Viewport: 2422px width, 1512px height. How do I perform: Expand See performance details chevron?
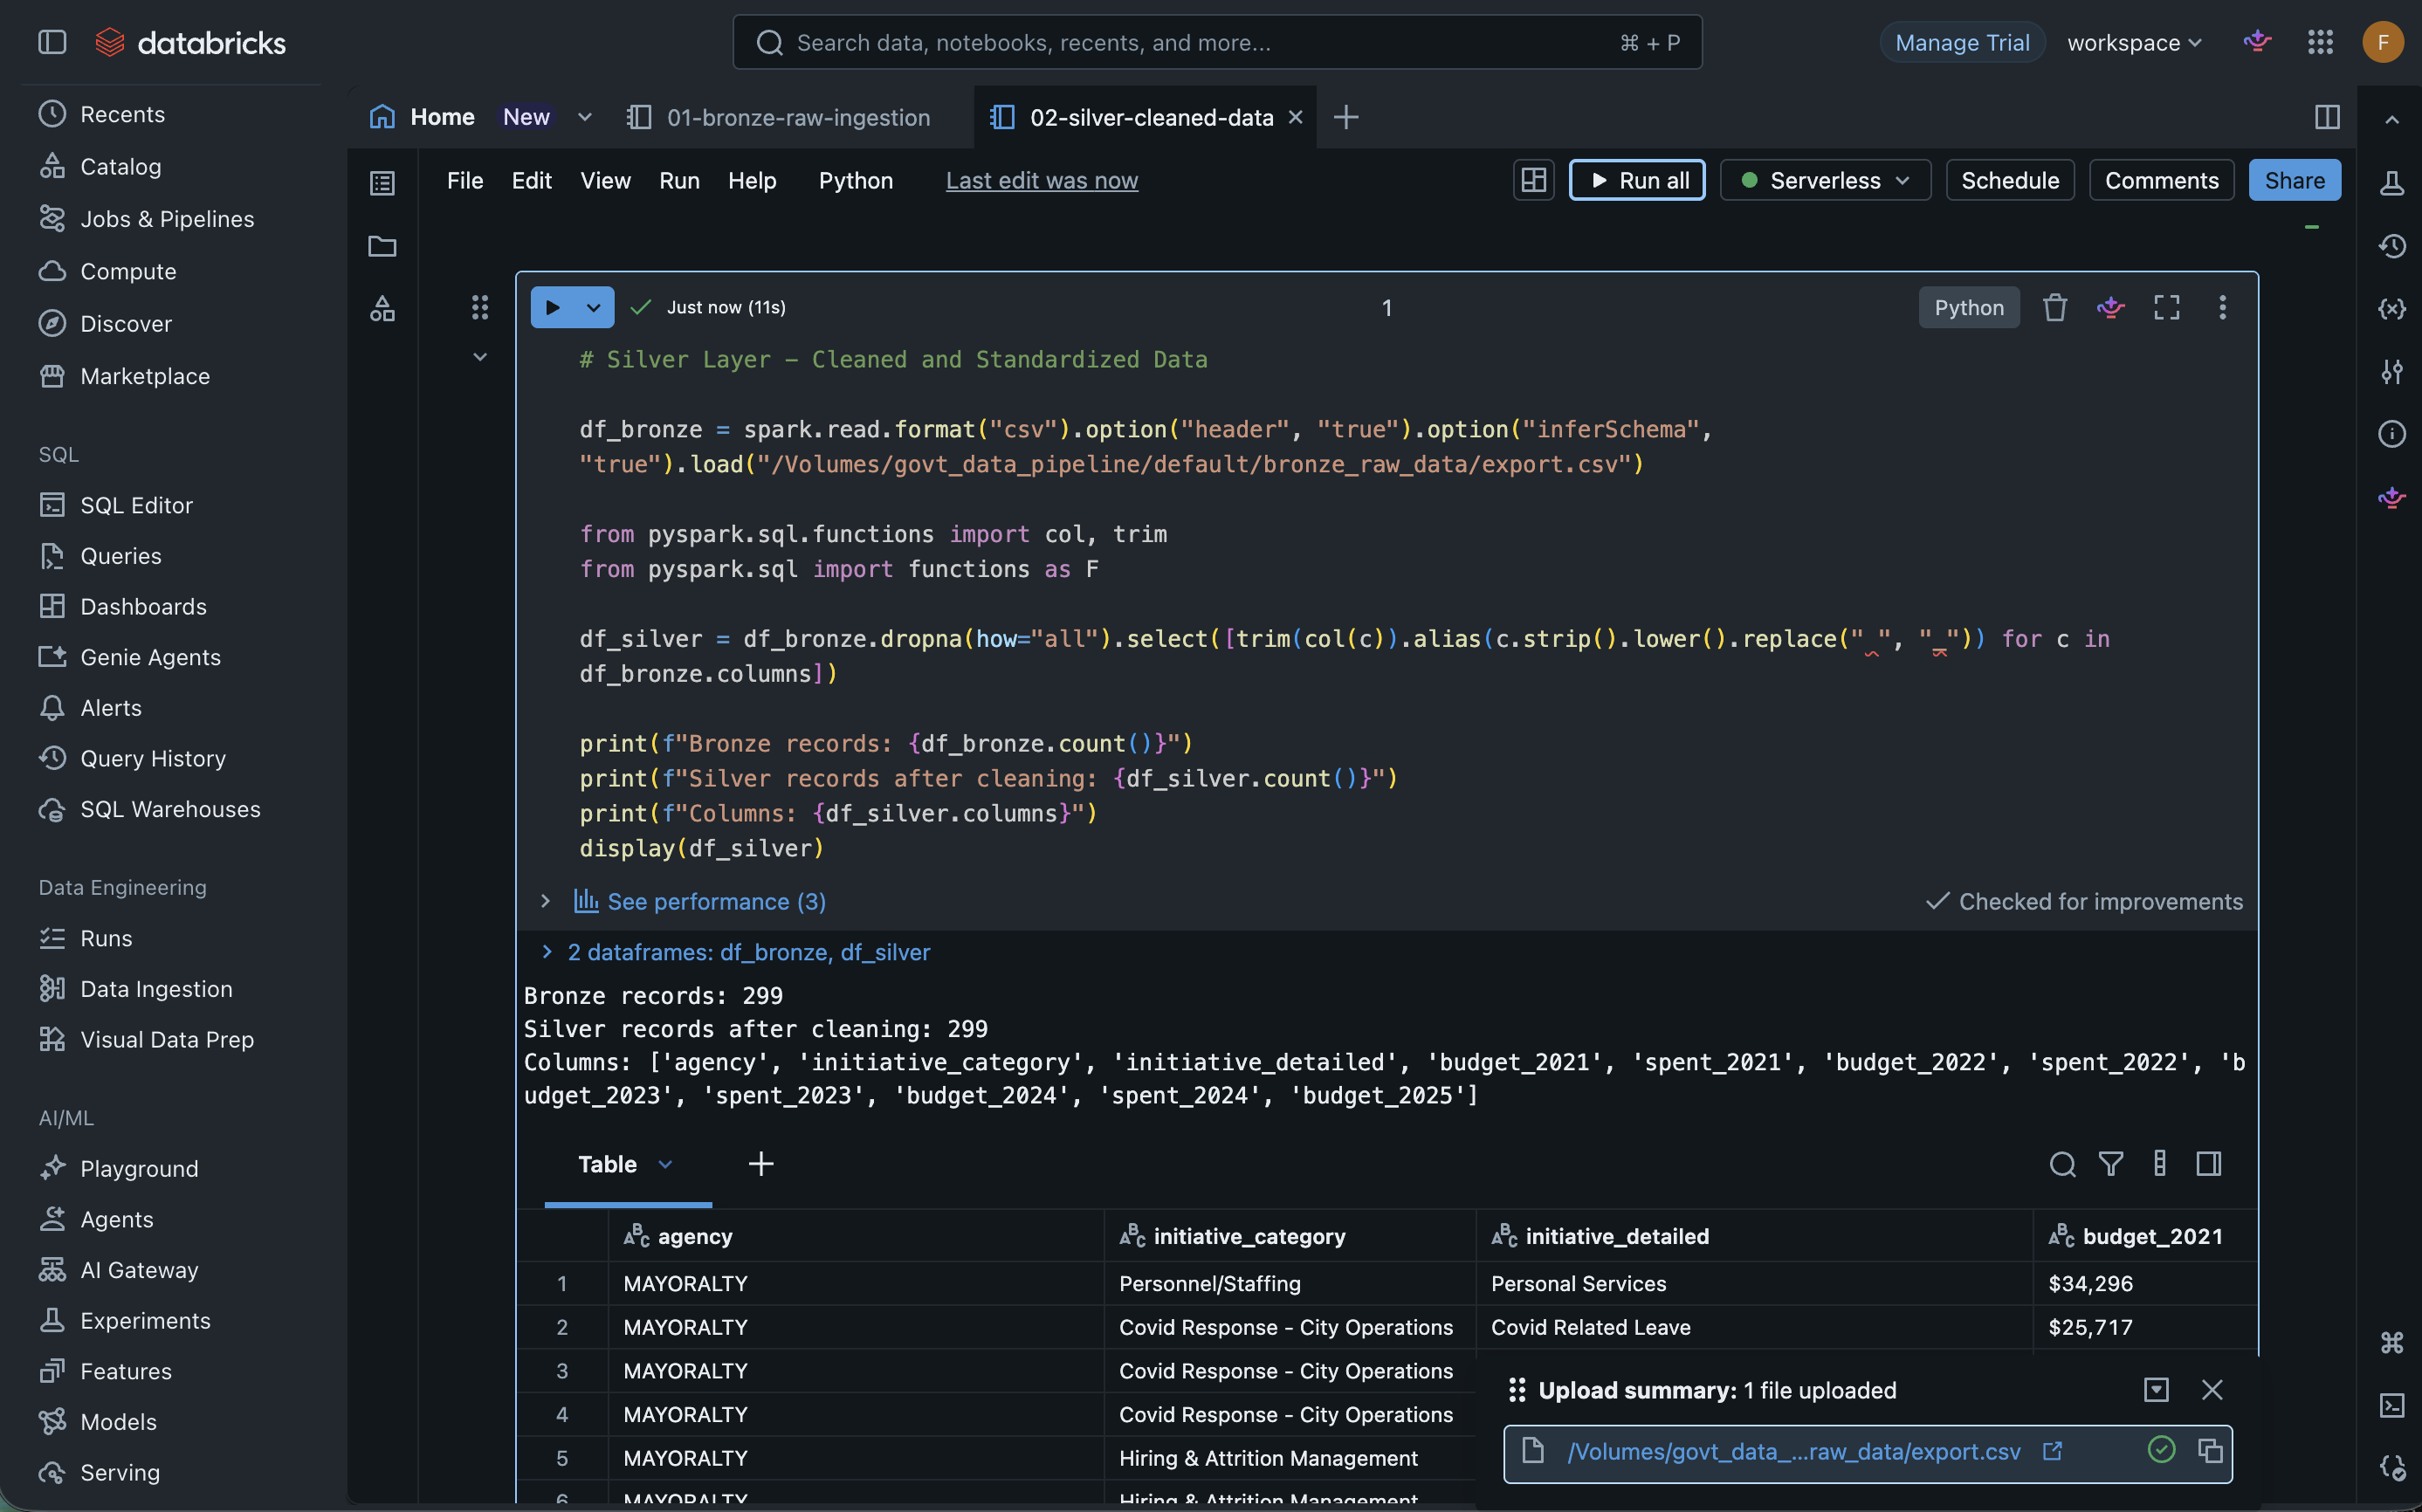tap(545, 901)
